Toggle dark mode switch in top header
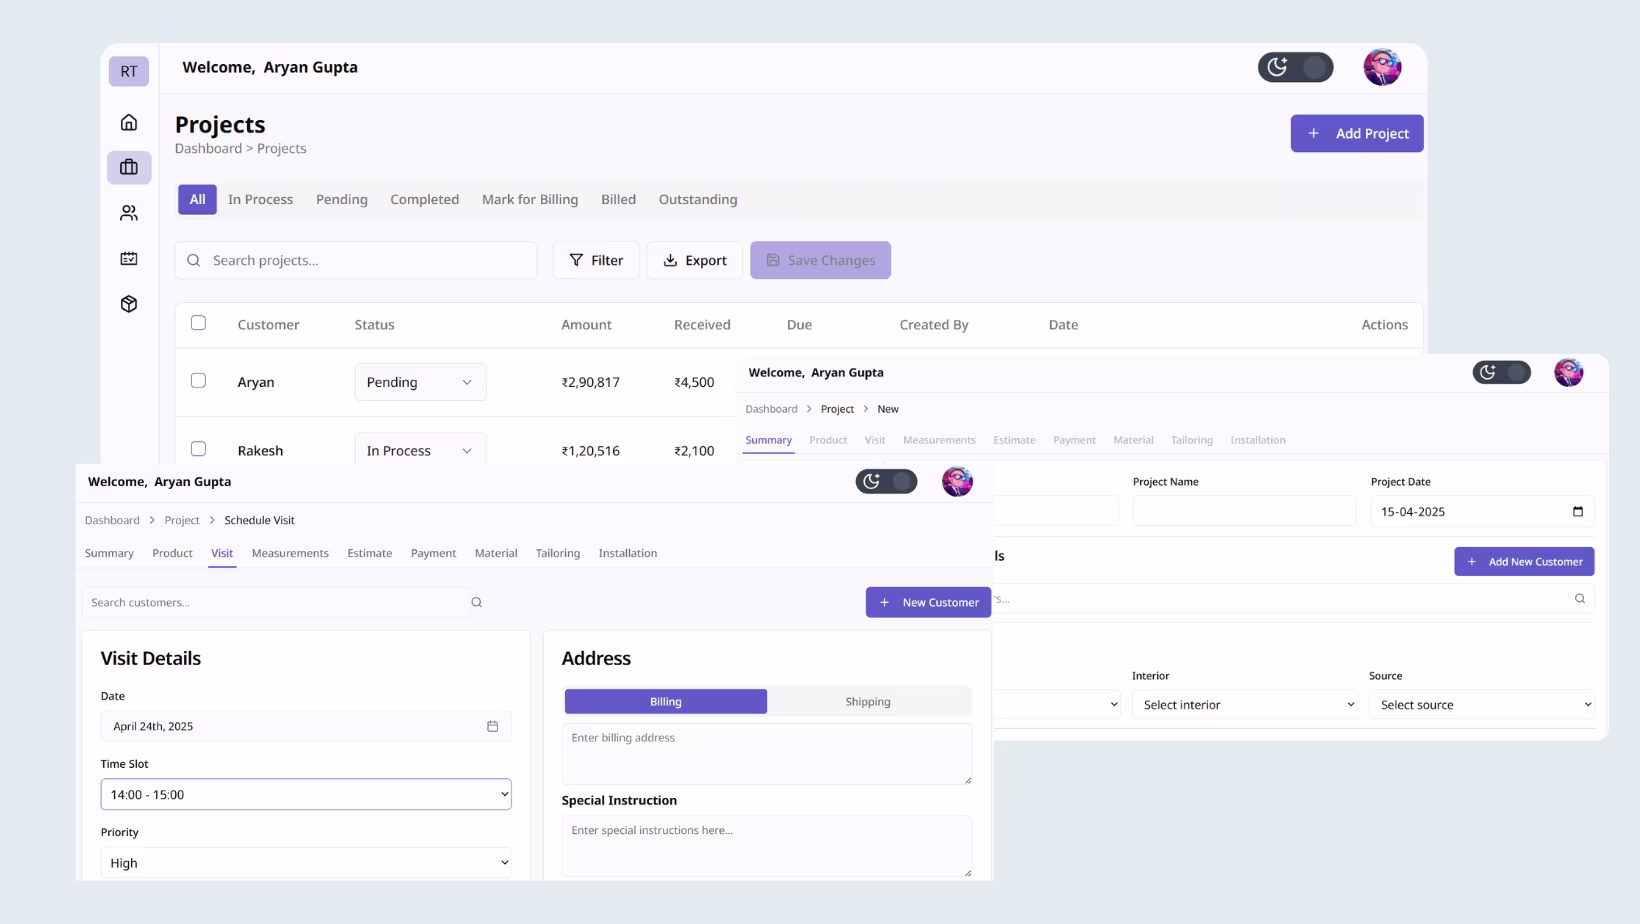Screen dimensions: 1640x924 (1296, 67)
